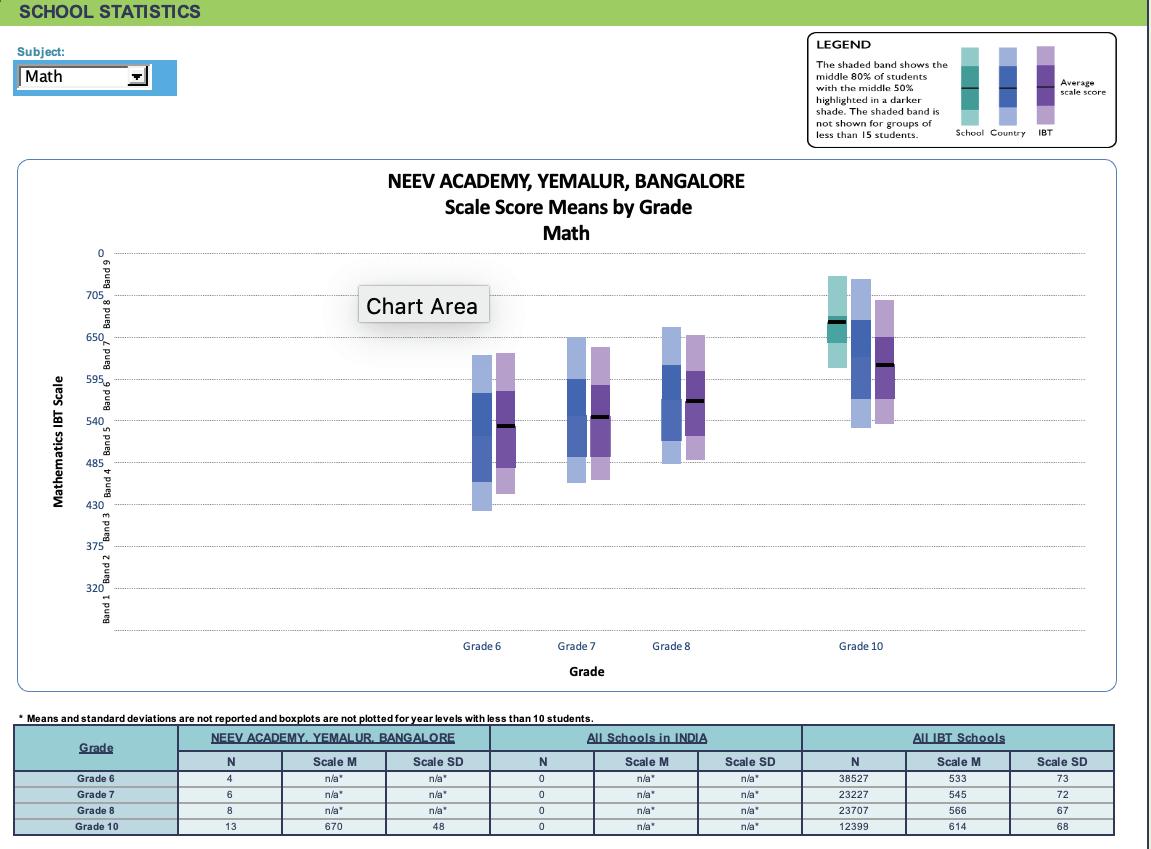The height and width of the screenshot is (849, 1151).
Task: Click the Average scale score legend label
Action: 1083,87
